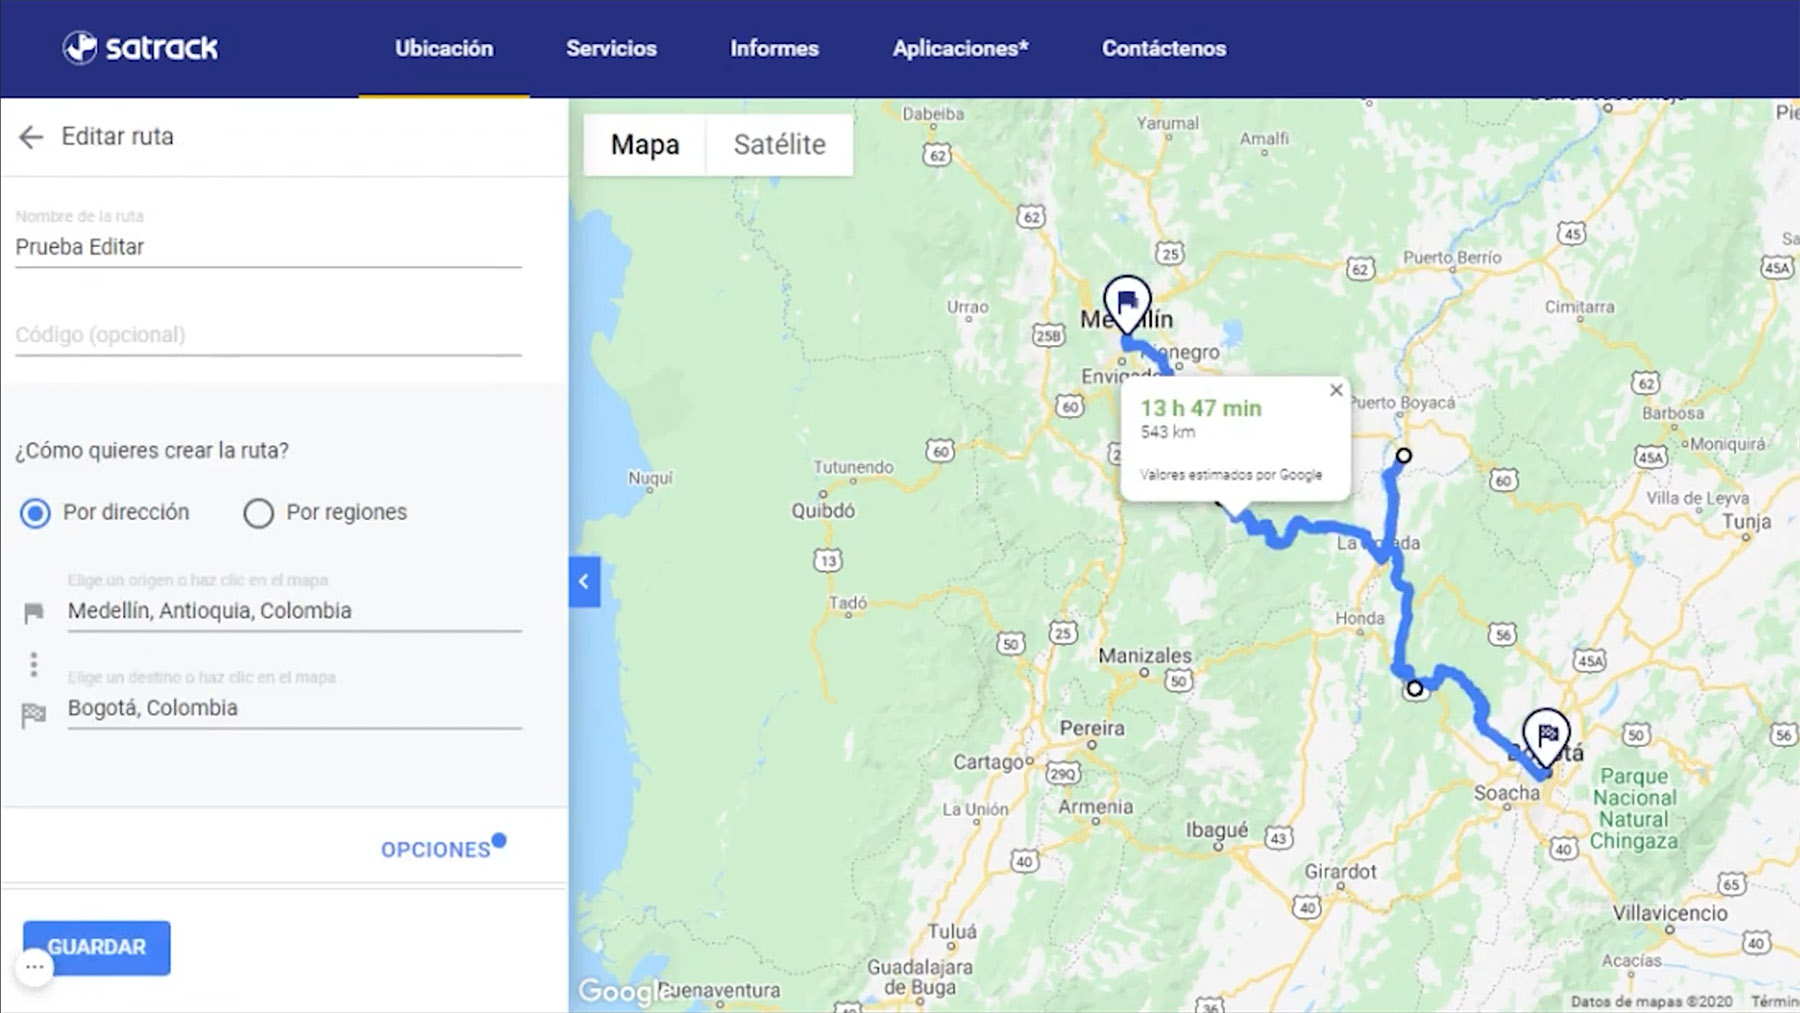1800x1013 pixels.
Task: Select the Por dirección radio button
Action: [x=35, y=513]
